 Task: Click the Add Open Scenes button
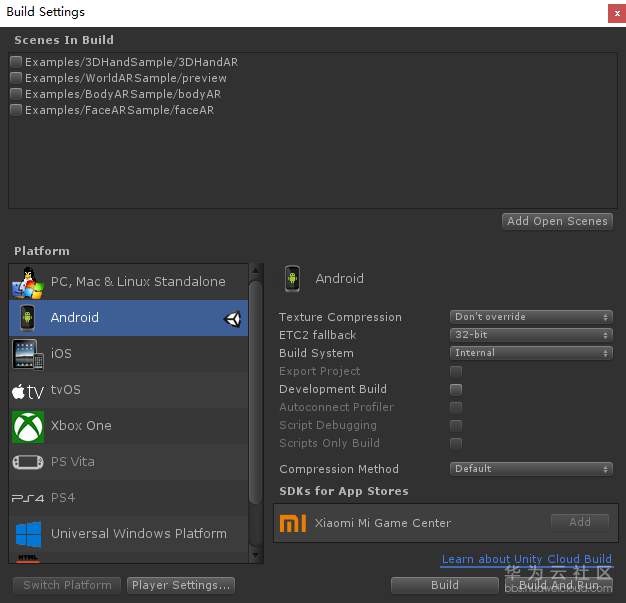pos(557,221)
